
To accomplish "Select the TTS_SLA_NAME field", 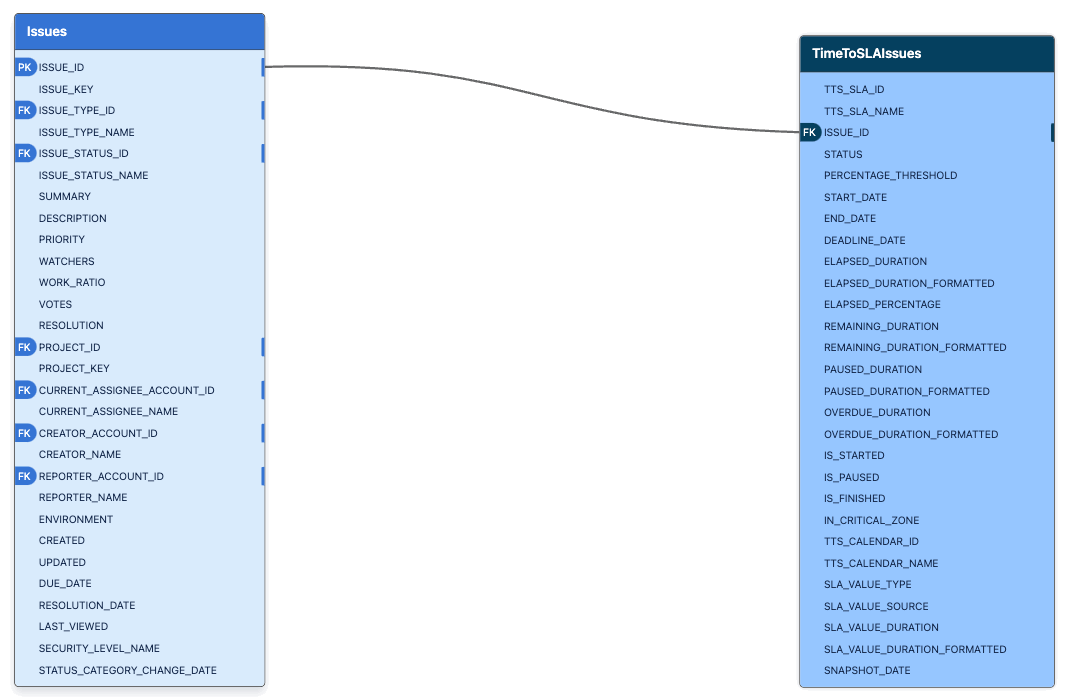I will 863,111.
